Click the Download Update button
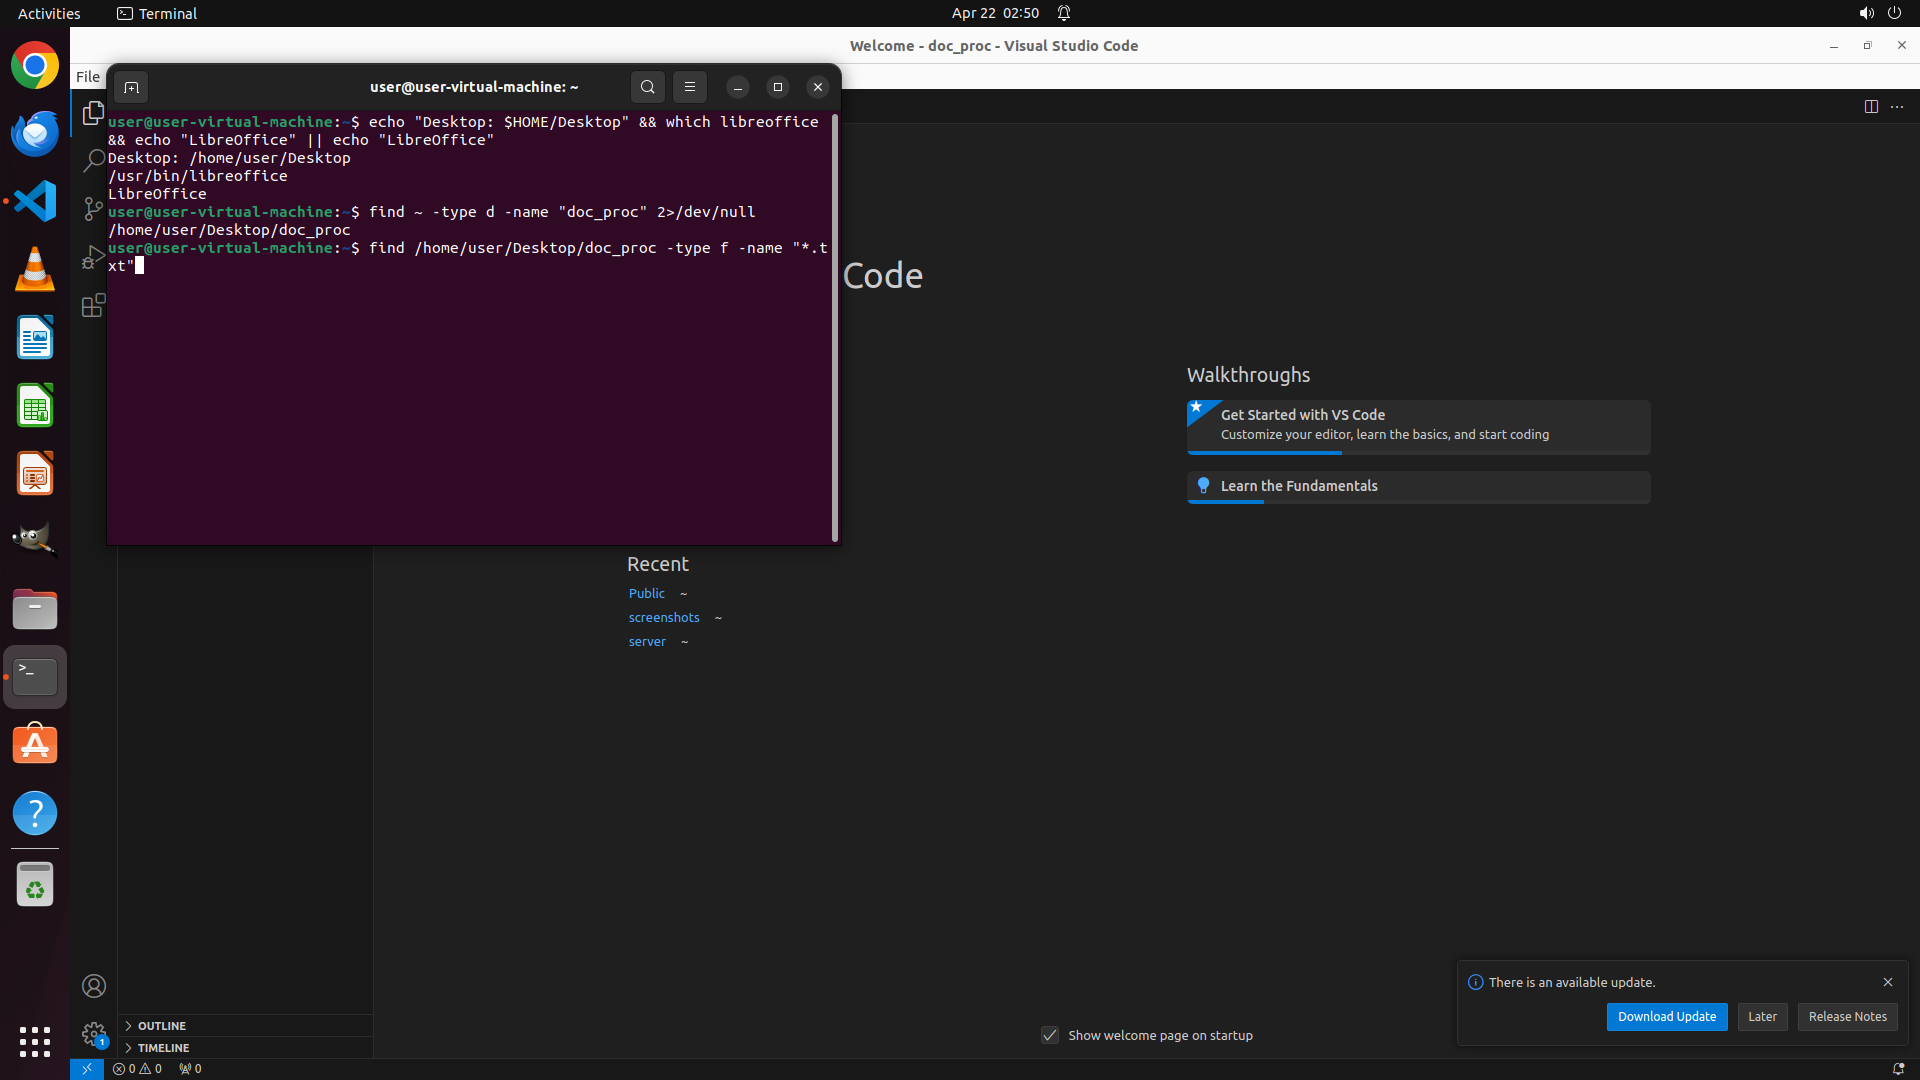The image size is (1920, 1080). (1666, 1016)
